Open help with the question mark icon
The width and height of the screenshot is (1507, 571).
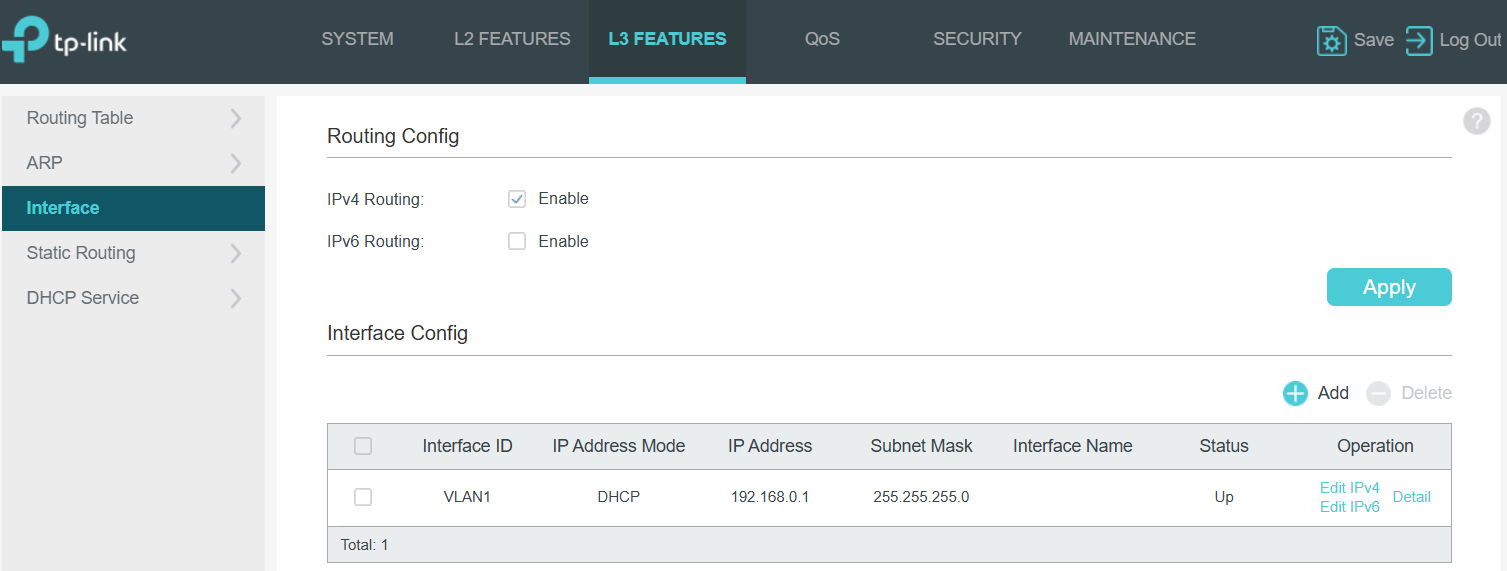click(x=1476, y=122)
